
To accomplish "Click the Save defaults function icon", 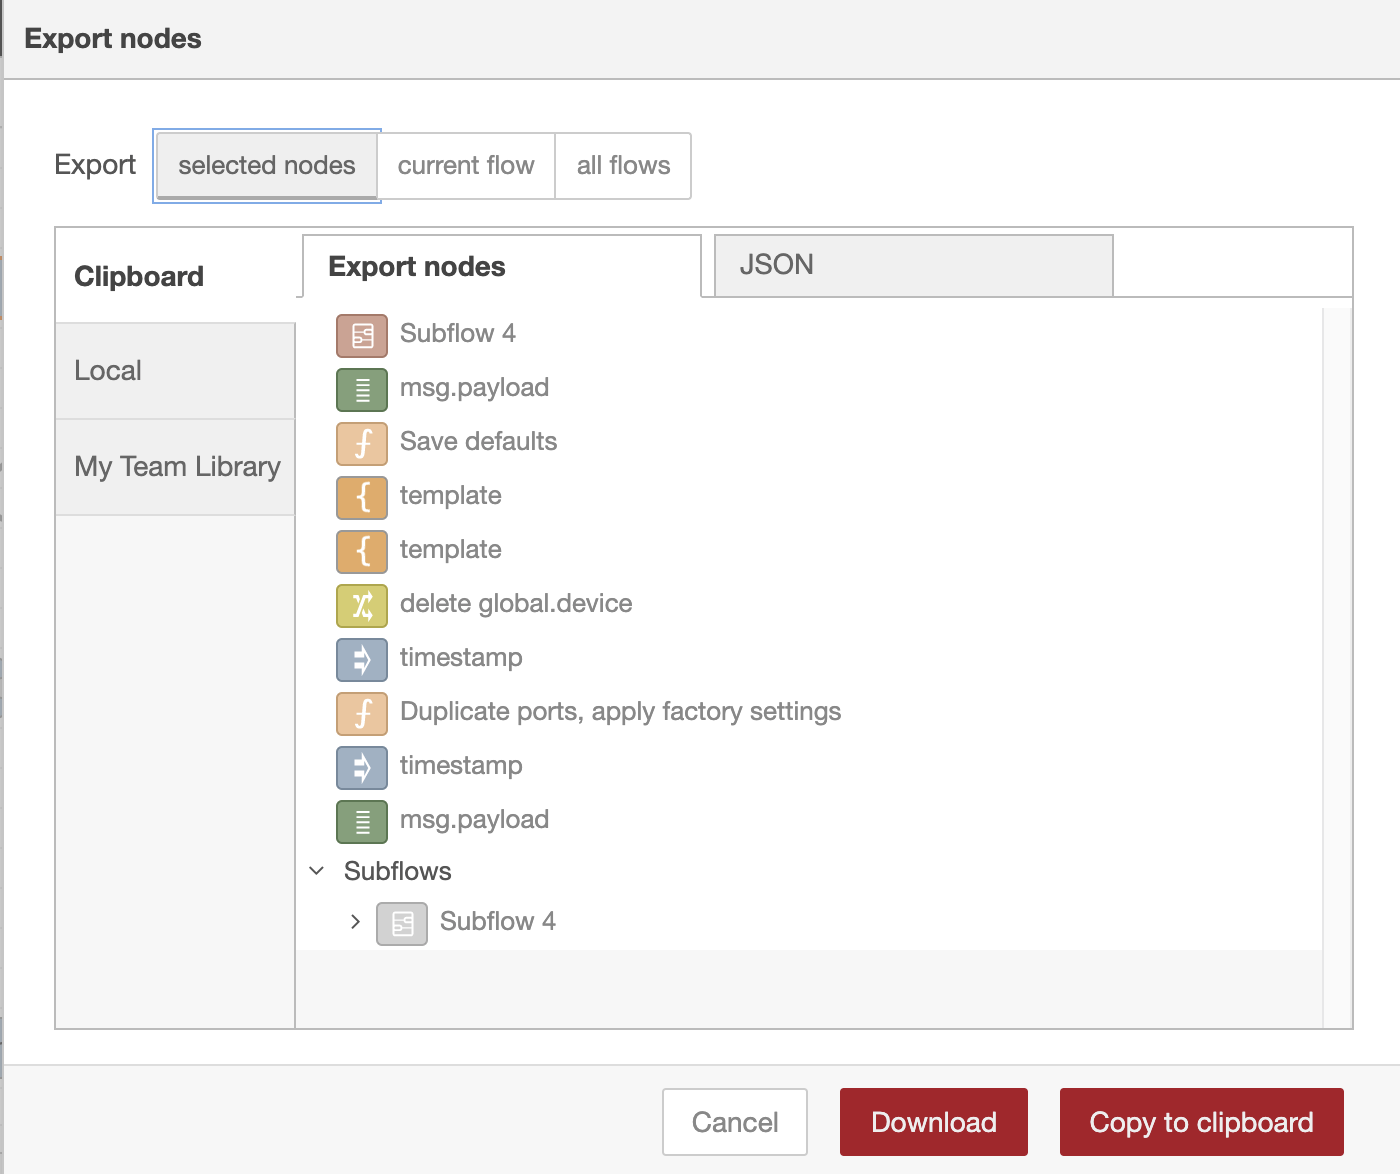I will pyautogui.click(x=362, y=444).
